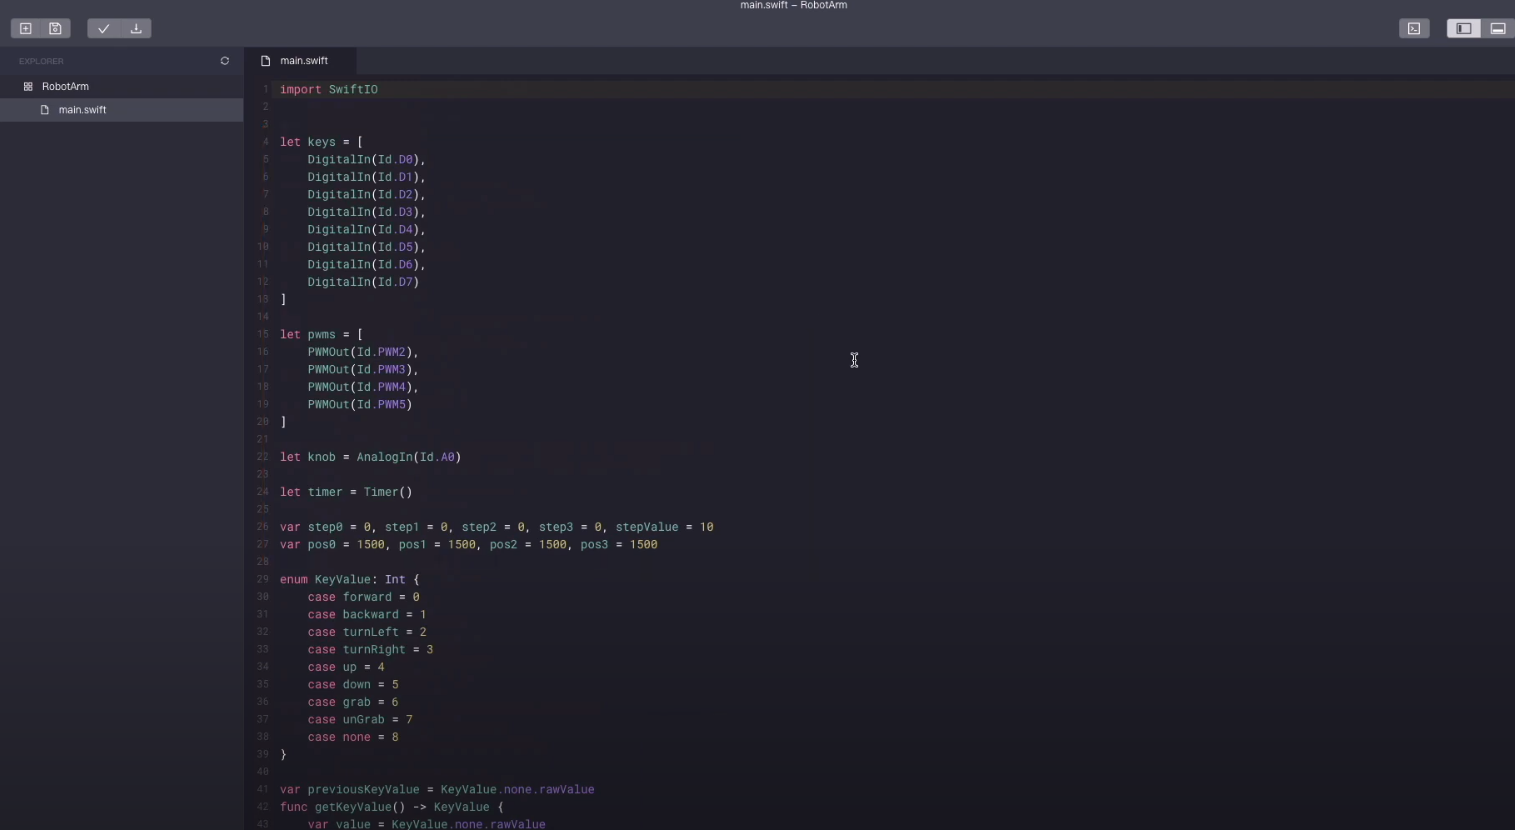Click the 'DigitalIn(Id.D1),' line
Viewport: 1515px width, 830px height.
366,177
